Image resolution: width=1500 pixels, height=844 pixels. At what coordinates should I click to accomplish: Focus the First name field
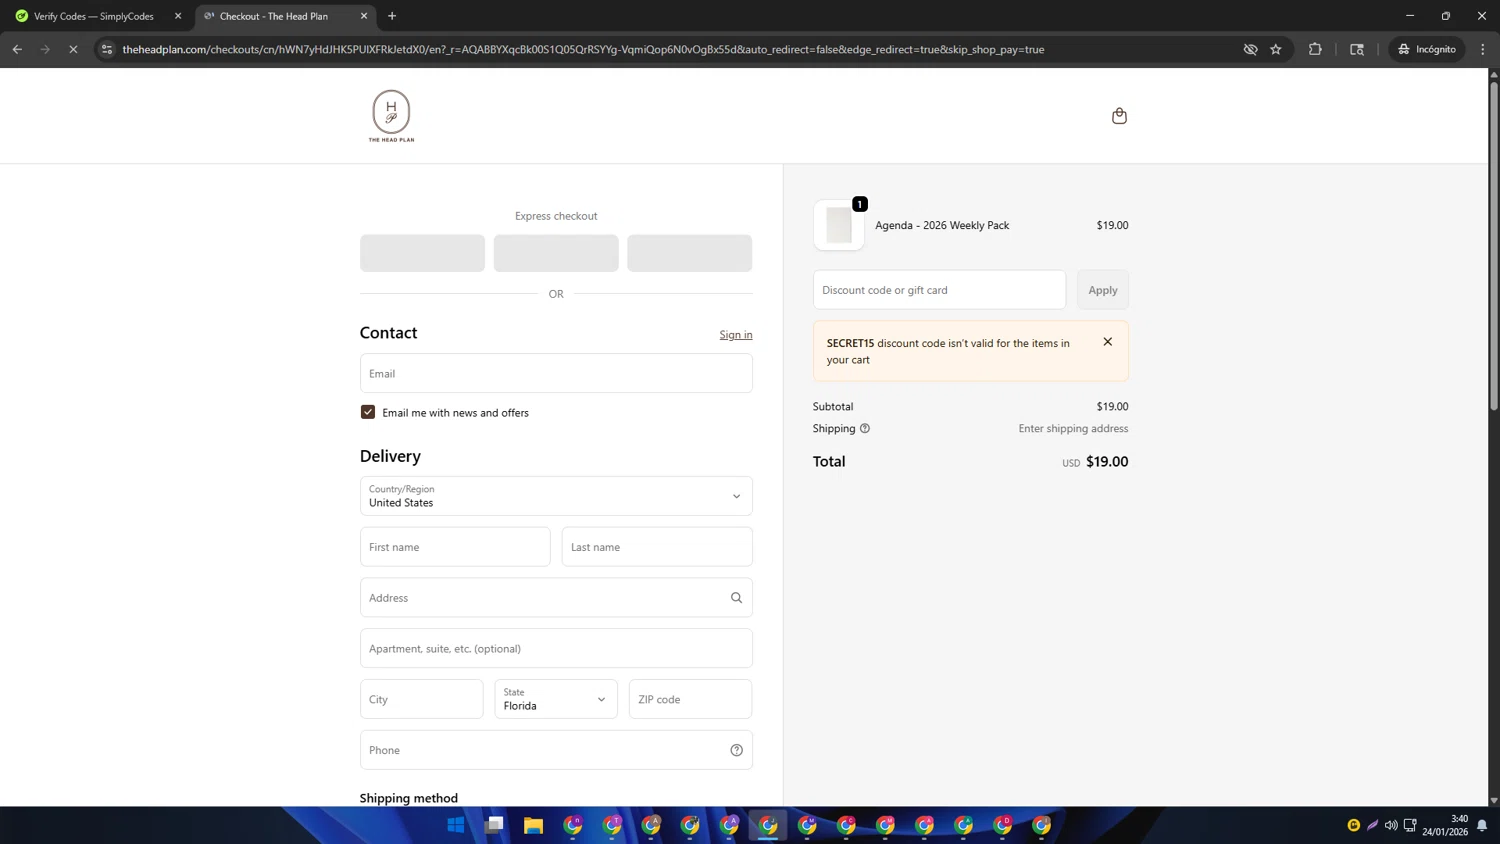[x=455, y=547]
